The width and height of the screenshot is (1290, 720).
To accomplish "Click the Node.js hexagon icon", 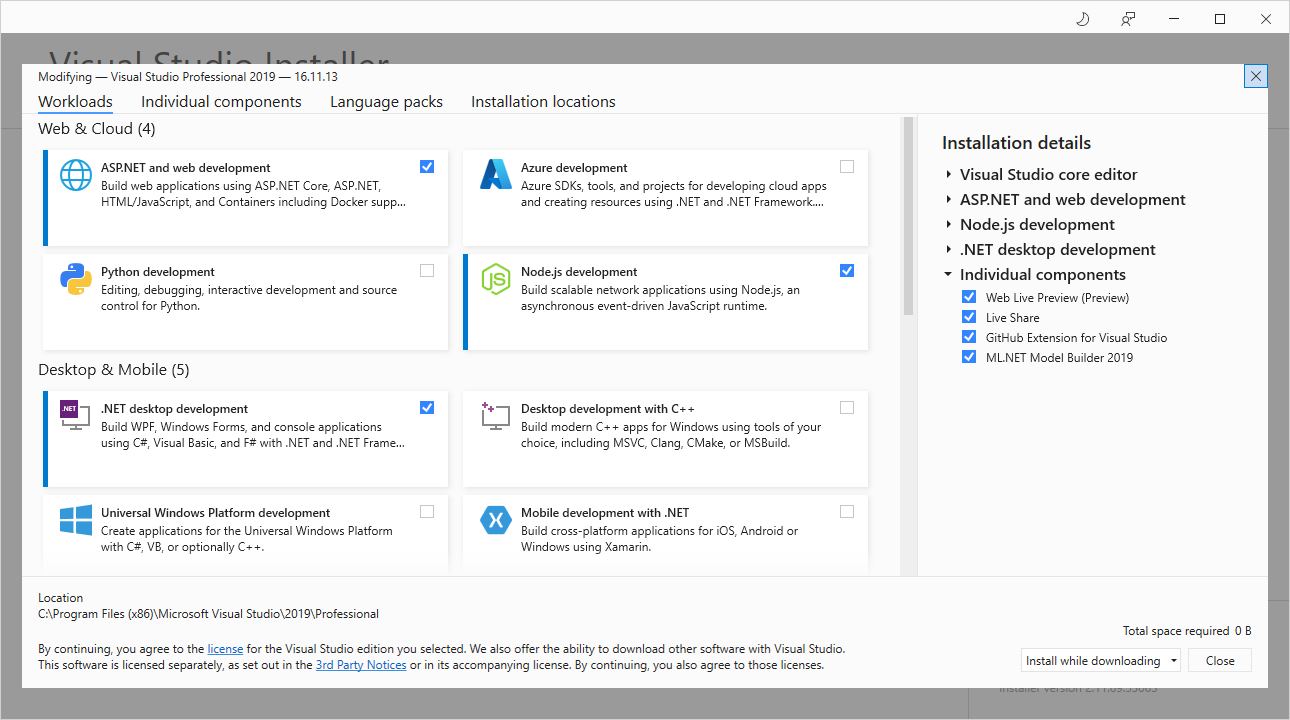I will tap(496, 279).
